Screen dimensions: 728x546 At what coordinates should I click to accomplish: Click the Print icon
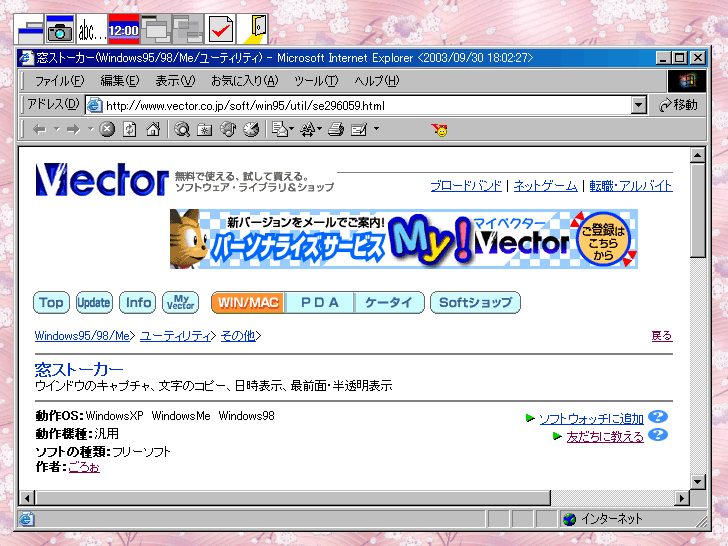pos(336,130)
